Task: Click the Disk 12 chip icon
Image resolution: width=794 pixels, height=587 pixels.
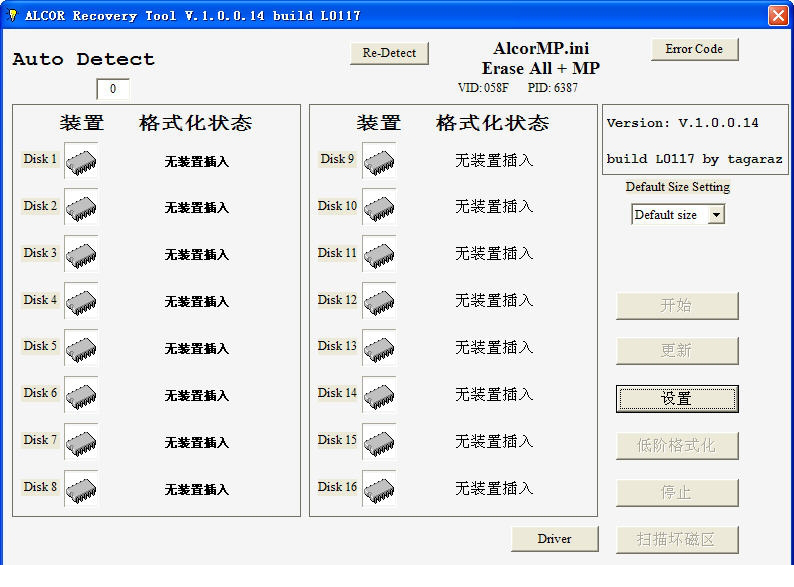Action: click(379, 301)
